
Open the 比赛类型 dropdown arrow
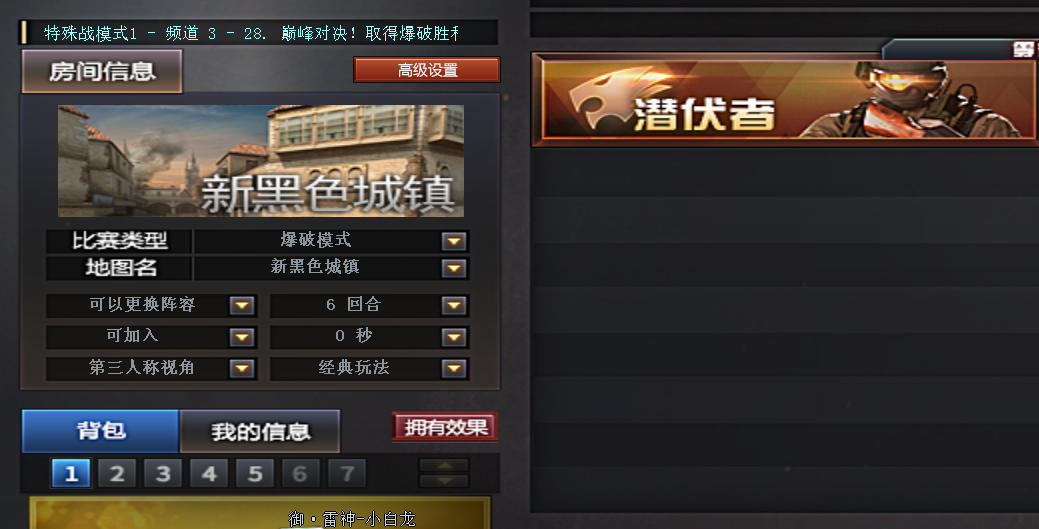(454, 241)
